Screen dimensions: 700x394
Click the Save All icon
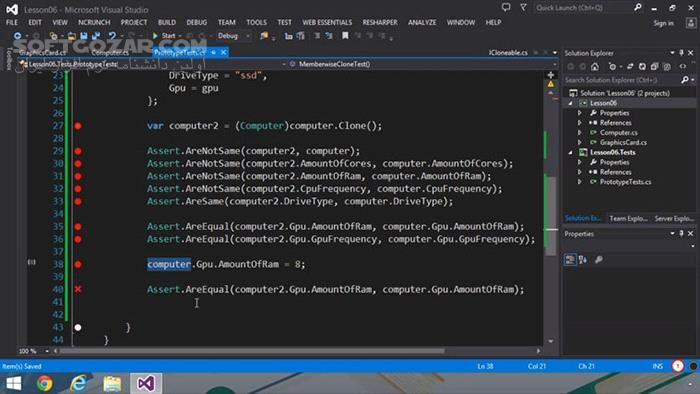(x=96, y=36)
